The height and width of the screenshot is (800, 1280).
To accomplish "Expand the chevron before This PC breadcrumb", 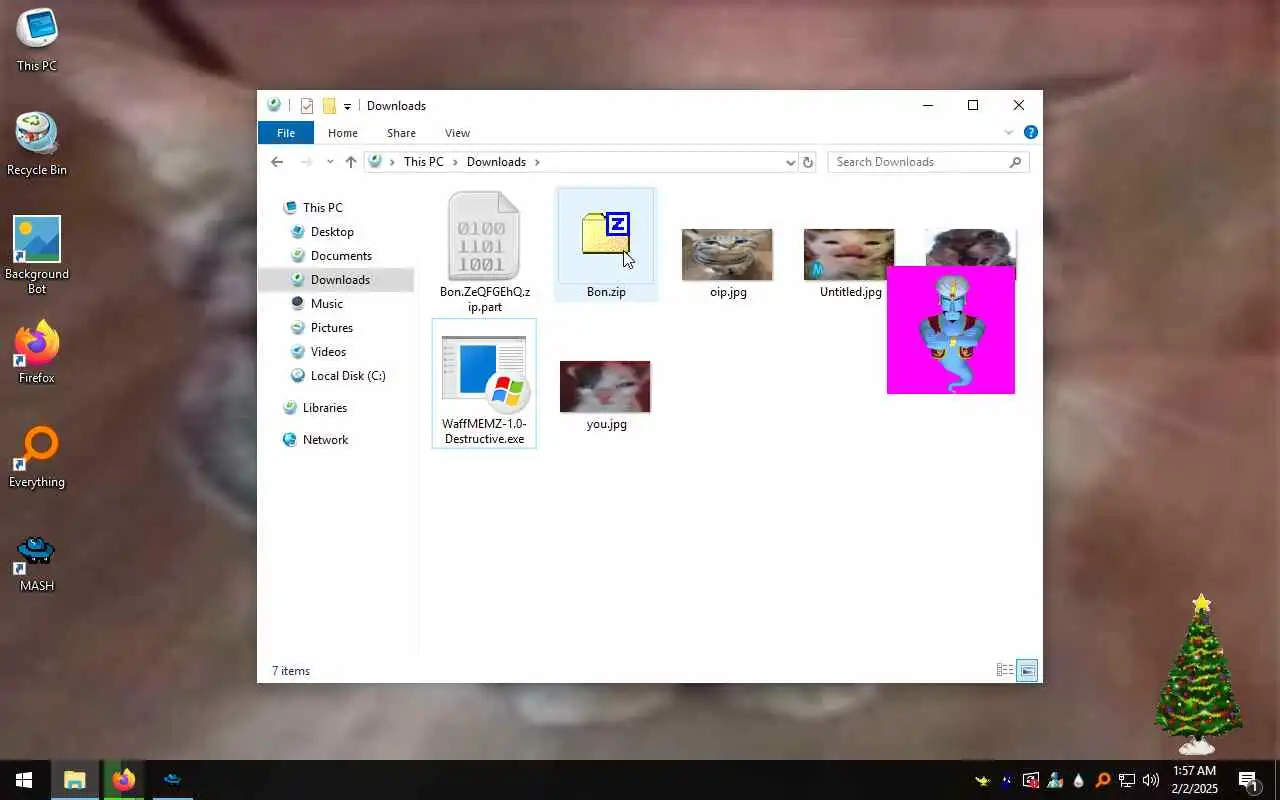I will click(392, 162).
